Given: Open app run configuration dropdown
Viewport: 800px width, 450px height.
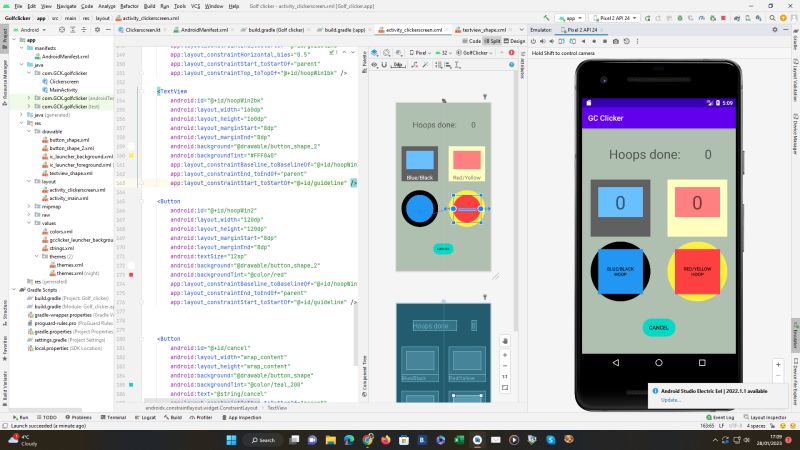Looking at the screenshot, I should 570,18.
